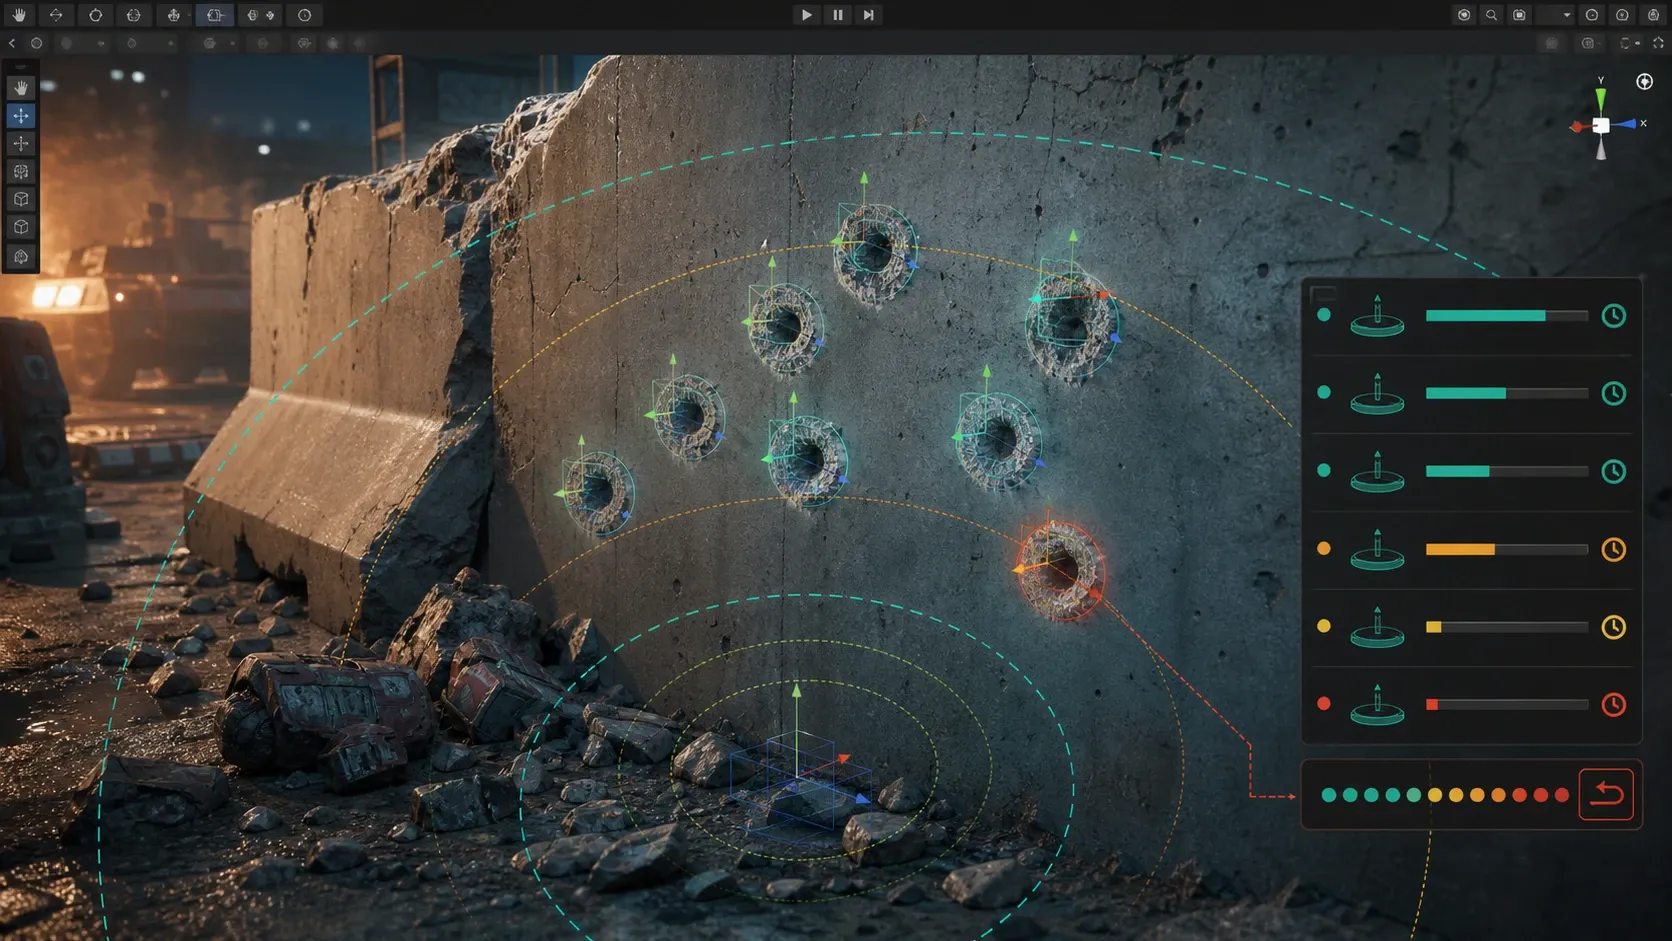Image resolution: width=1672 pixels, height=941 pixels.
Task: Select the last tool in the left tool strip
Action: [21, 257]
